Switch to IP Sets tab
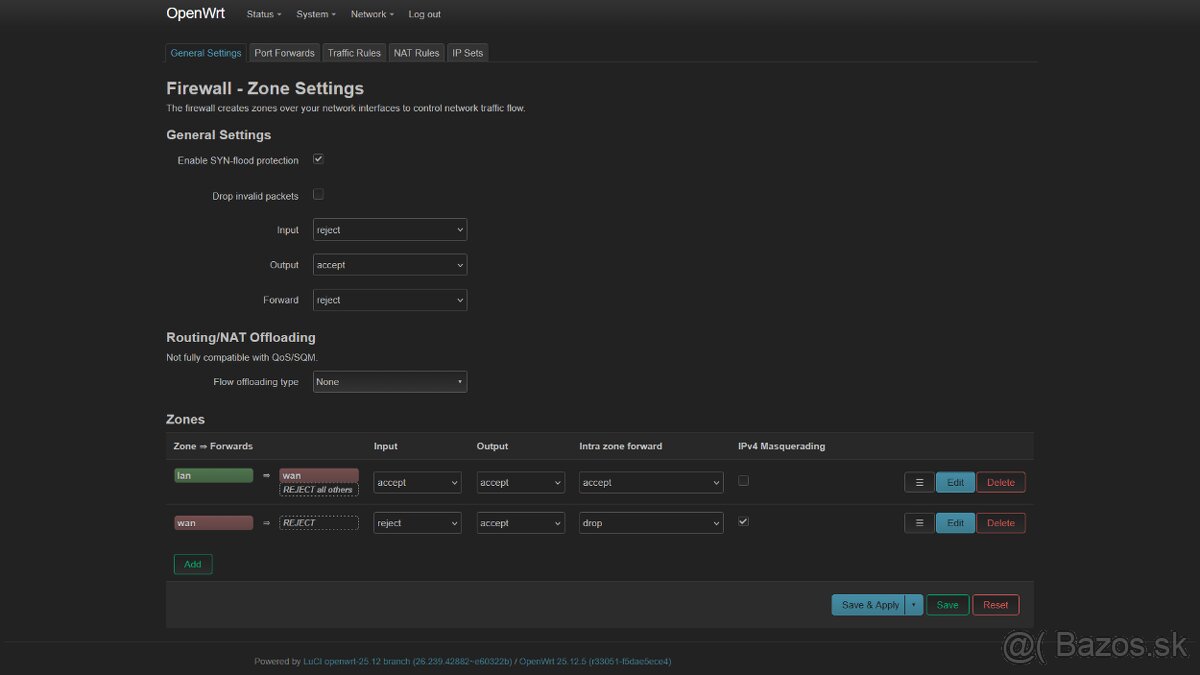The width and height of the screenshot is (1200, 675). coord(467,53)
